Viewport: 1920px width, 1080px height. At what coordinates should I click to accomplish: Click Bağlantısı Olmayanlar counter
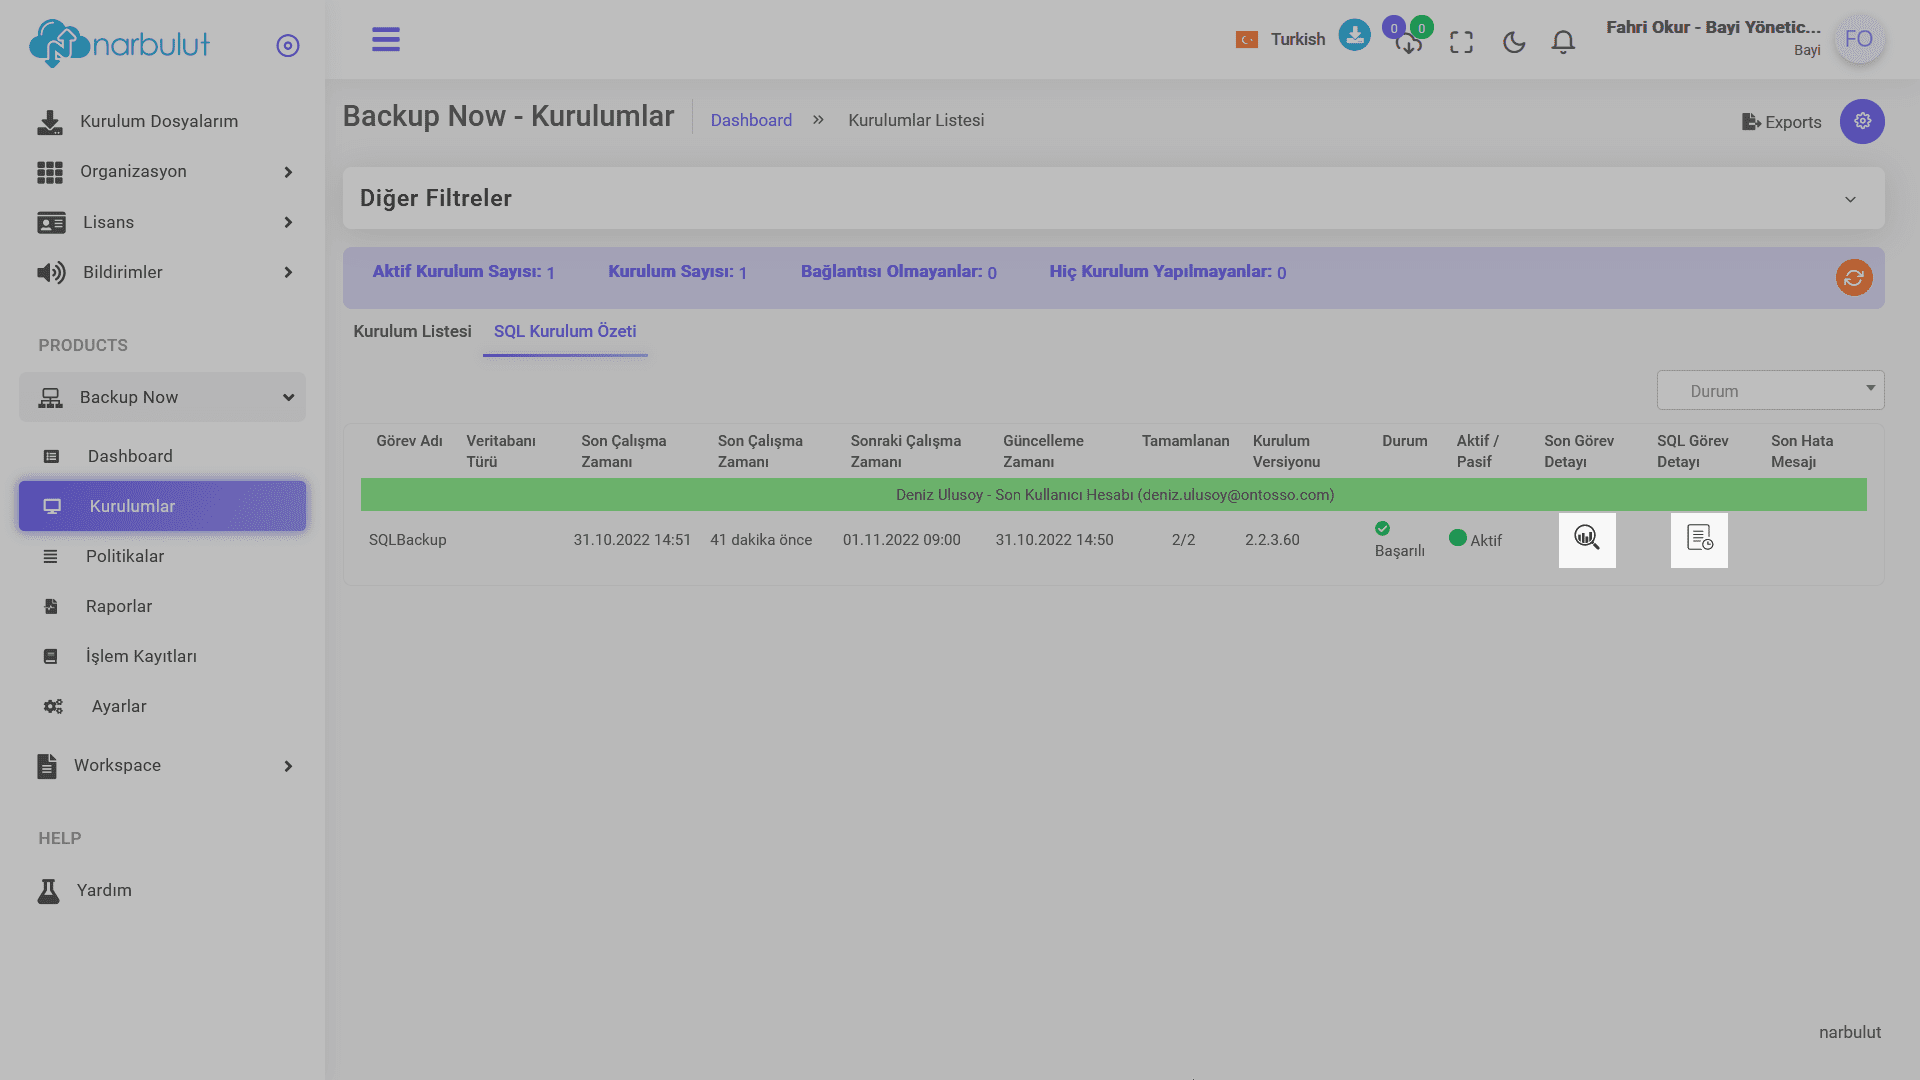point(898,272)
